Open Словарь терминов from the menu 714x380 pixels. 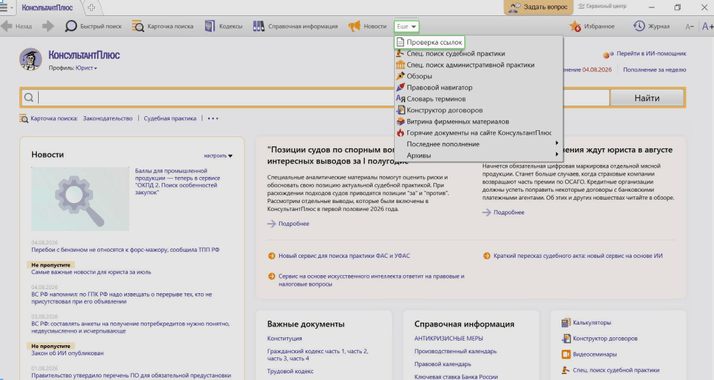pyautogui.click(x=478, y=99)
